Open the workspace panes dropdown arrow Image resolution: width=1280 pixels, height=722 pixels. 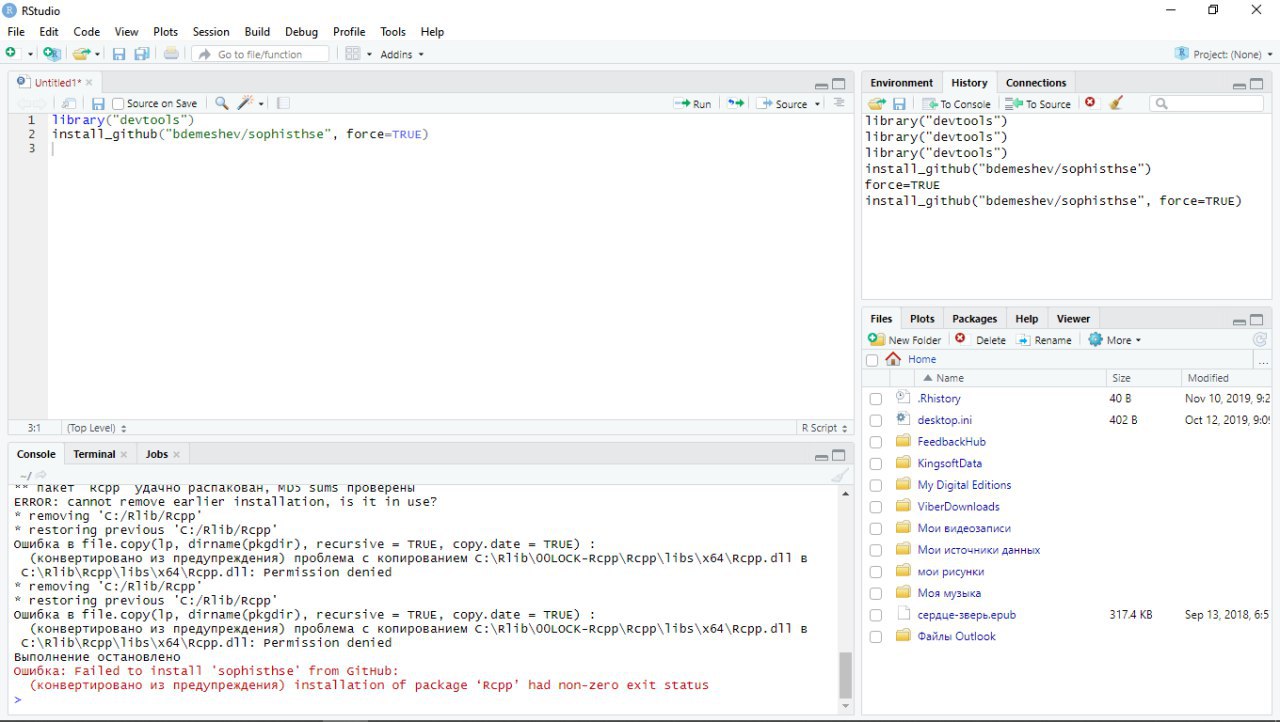(369, 54)
